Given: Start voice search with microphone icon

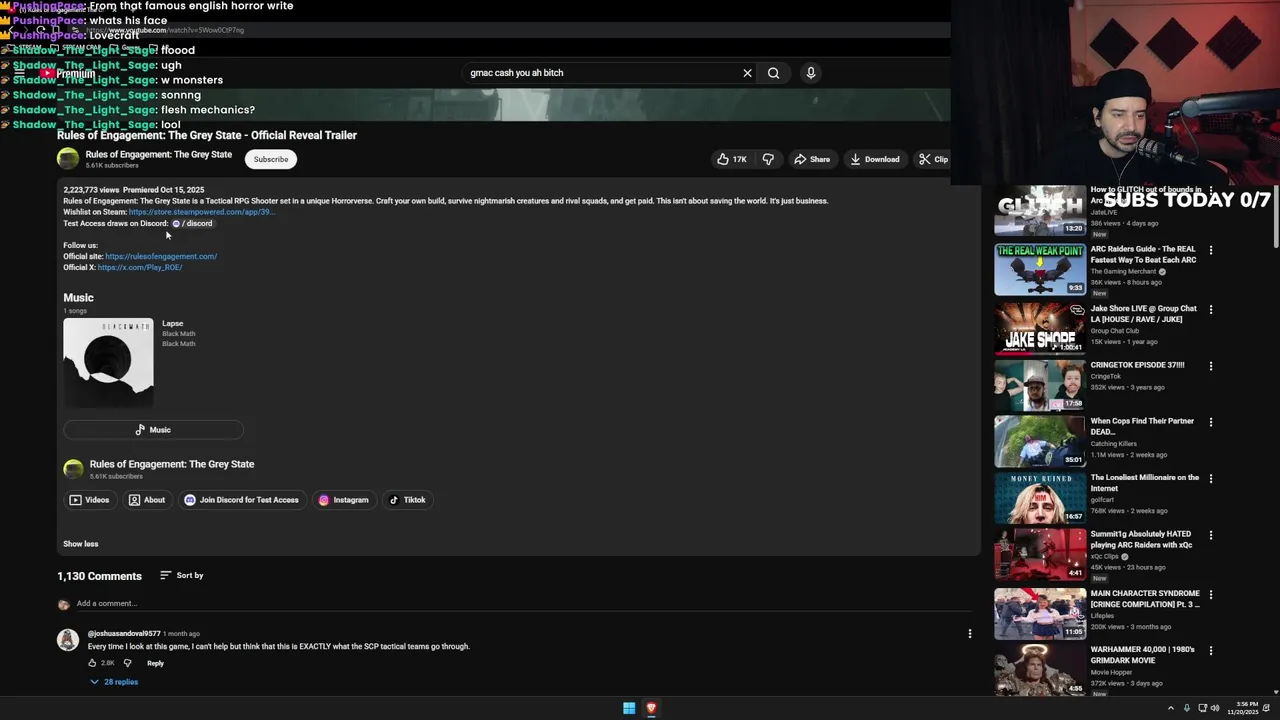Looking at the screenshot, I should coord(811,73).
